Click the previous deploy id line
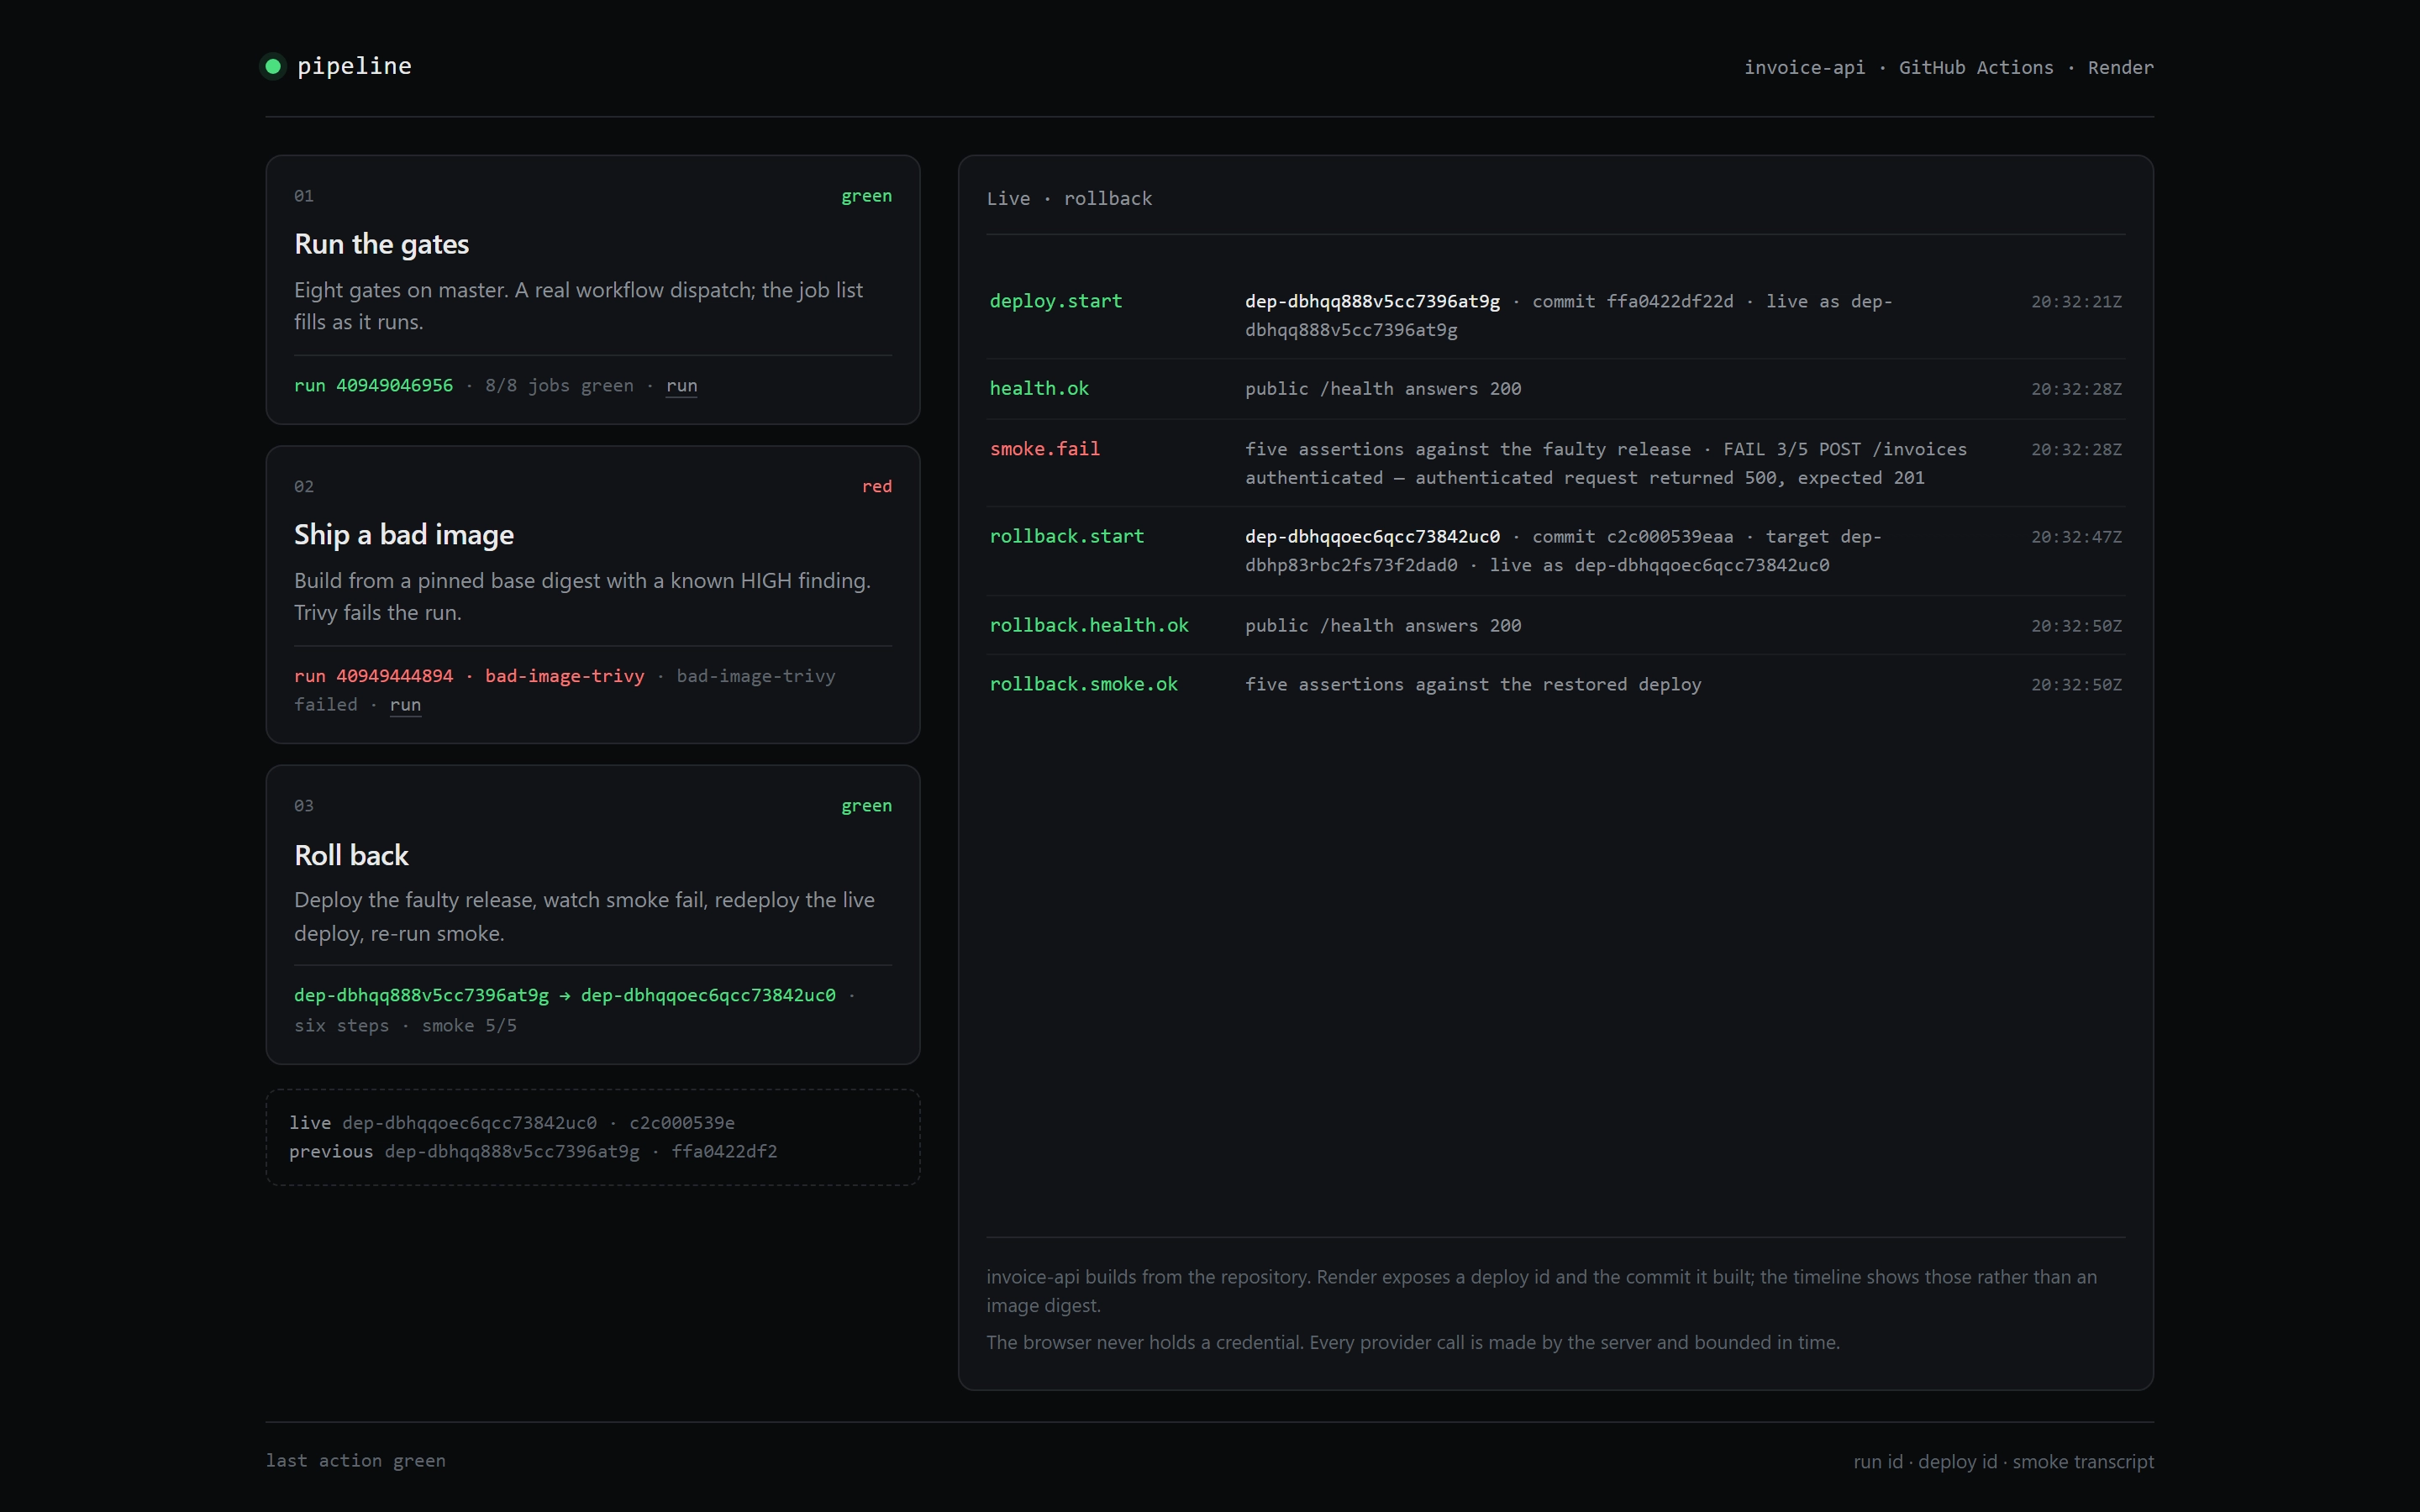2420x1512 pixels. click(533, 1152)
